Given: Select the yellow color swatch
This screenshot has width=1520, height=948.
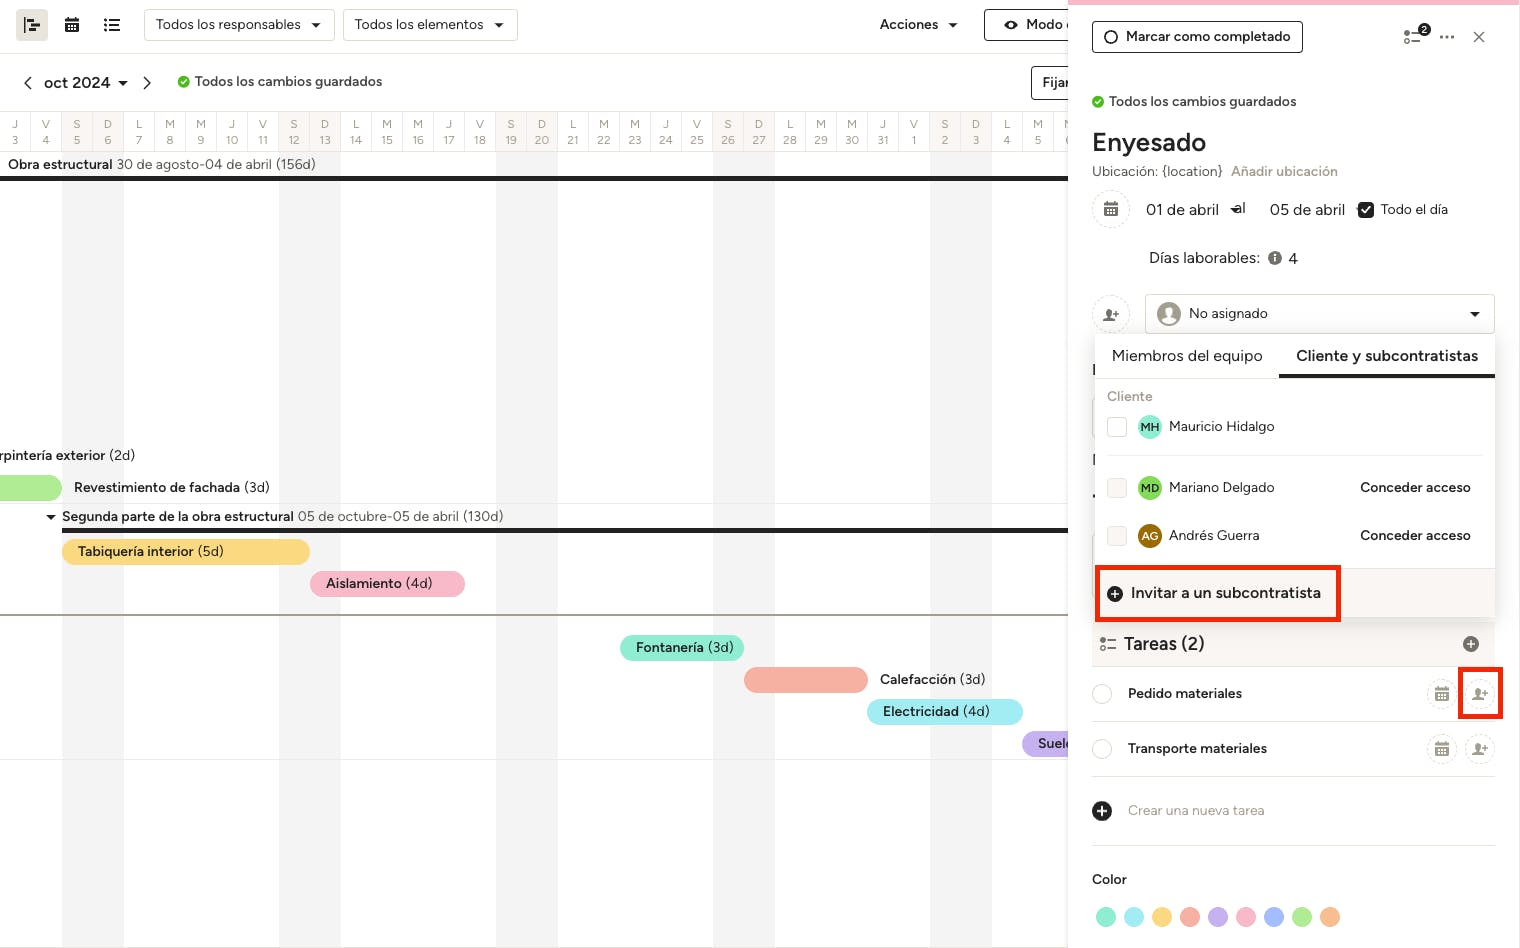Looking at the screenshot, I should click(1161, 917).
